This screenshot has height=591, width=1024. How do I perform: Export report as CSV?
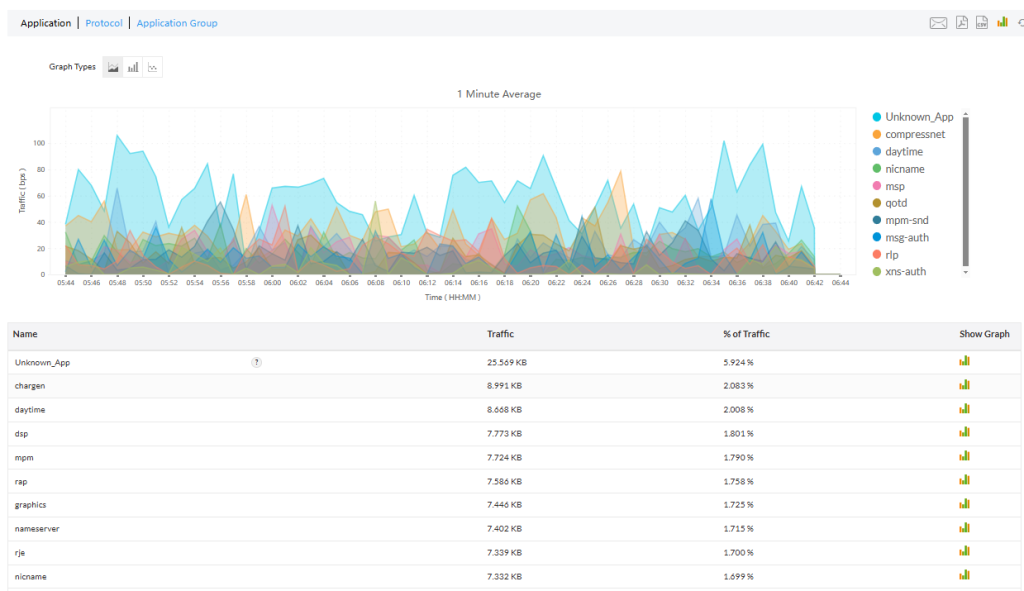pos(982,23)
